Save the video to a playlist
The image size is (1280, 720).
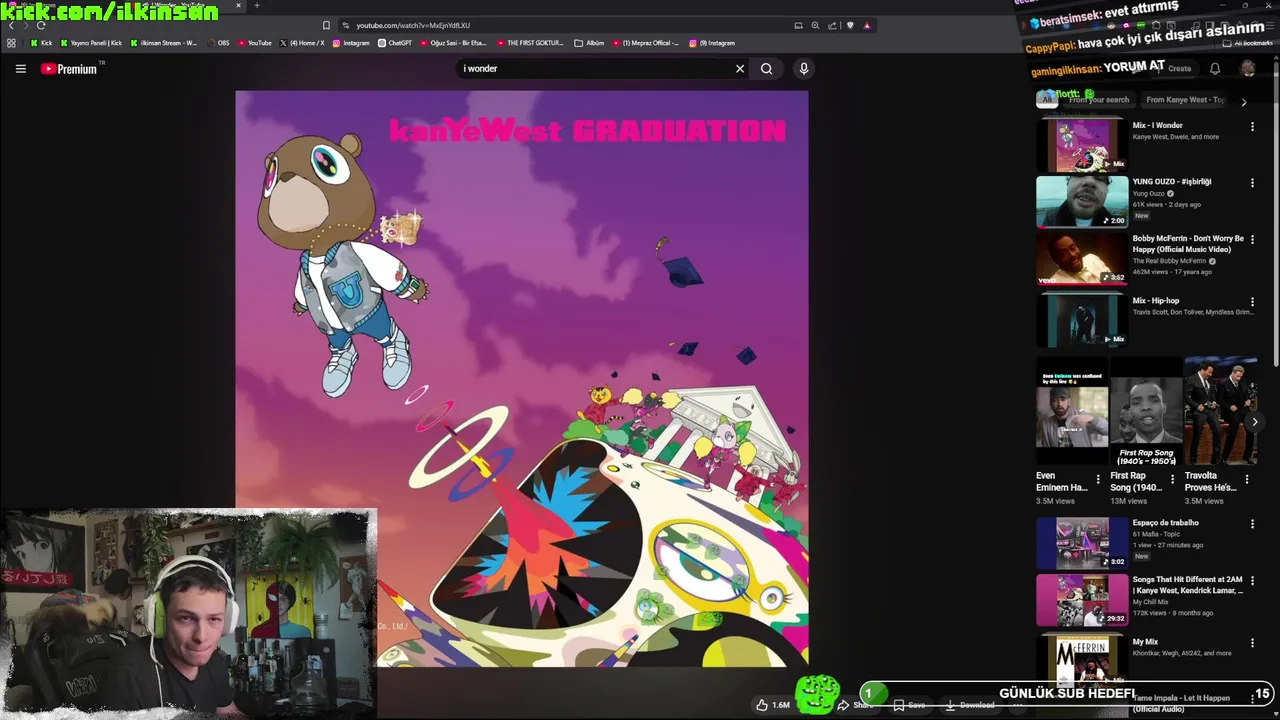(909, 705)
